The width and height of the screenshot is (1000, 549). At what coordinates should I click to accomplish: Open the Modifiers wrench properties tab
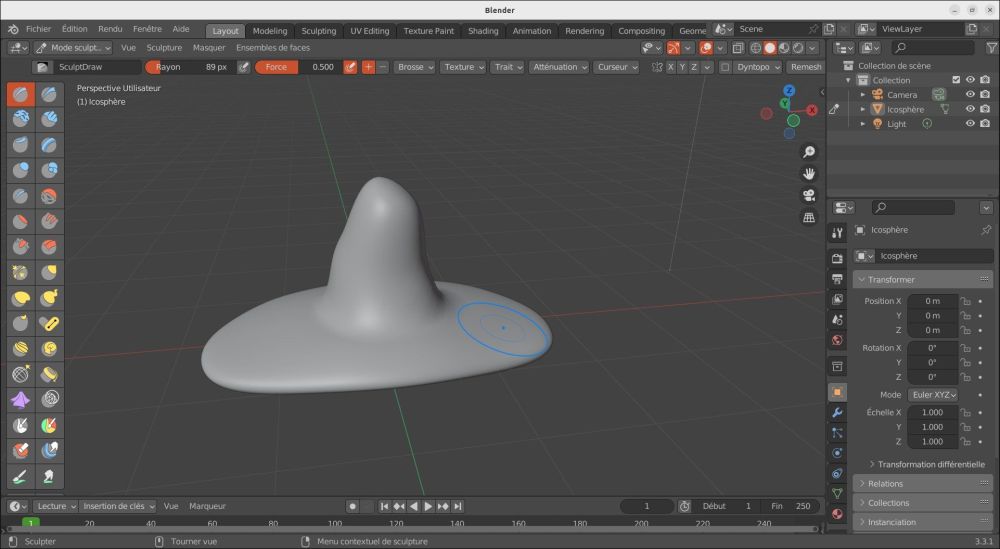tap(838, 413)
